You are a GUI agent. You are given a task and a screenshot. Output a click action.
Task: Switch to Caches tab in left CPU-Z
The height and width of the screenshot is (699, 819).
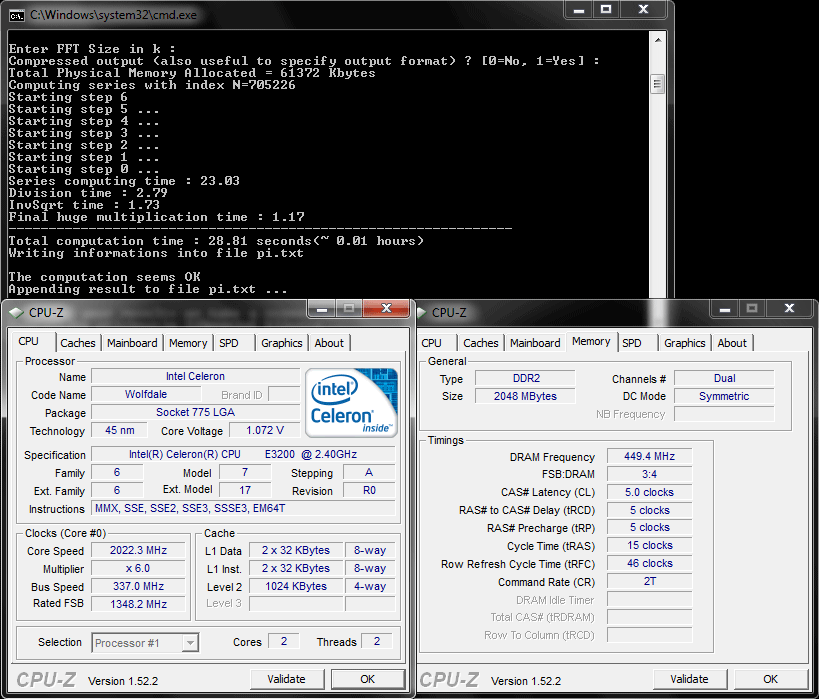pos(78,343)
